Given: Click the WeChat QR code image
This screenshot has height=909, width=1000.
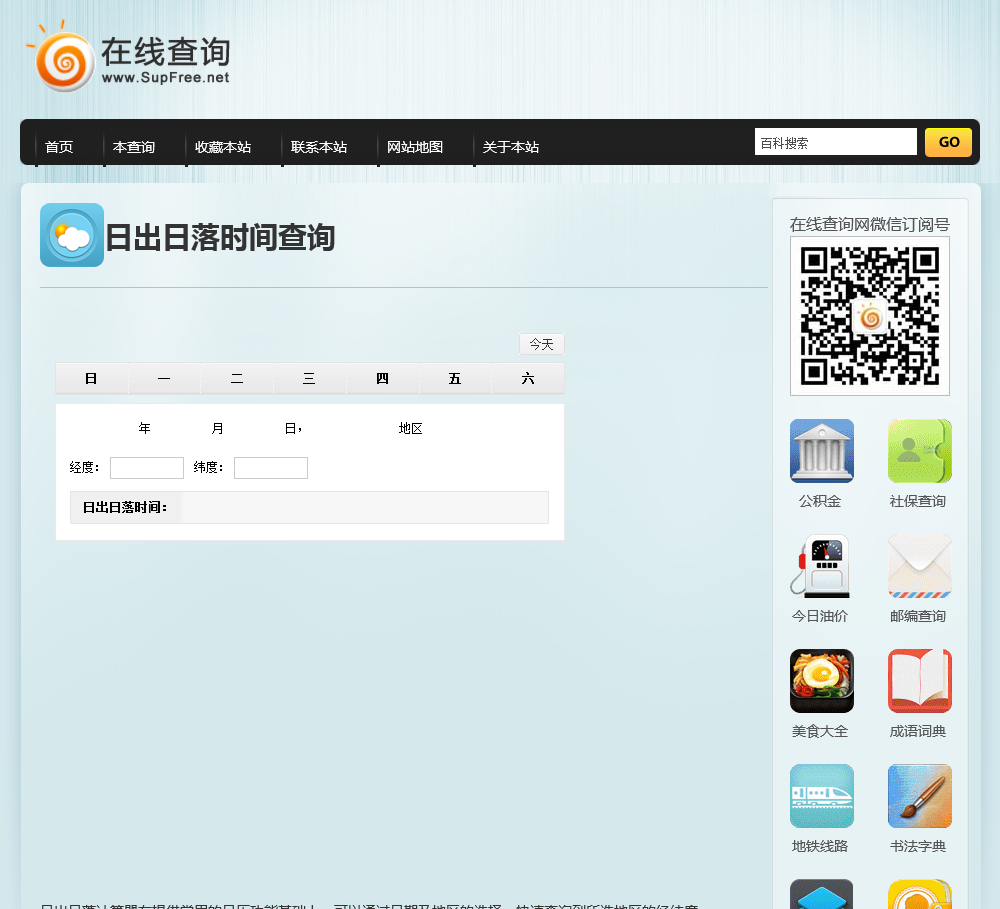Looking at the screenshot, I should click(x=870, y=316).
